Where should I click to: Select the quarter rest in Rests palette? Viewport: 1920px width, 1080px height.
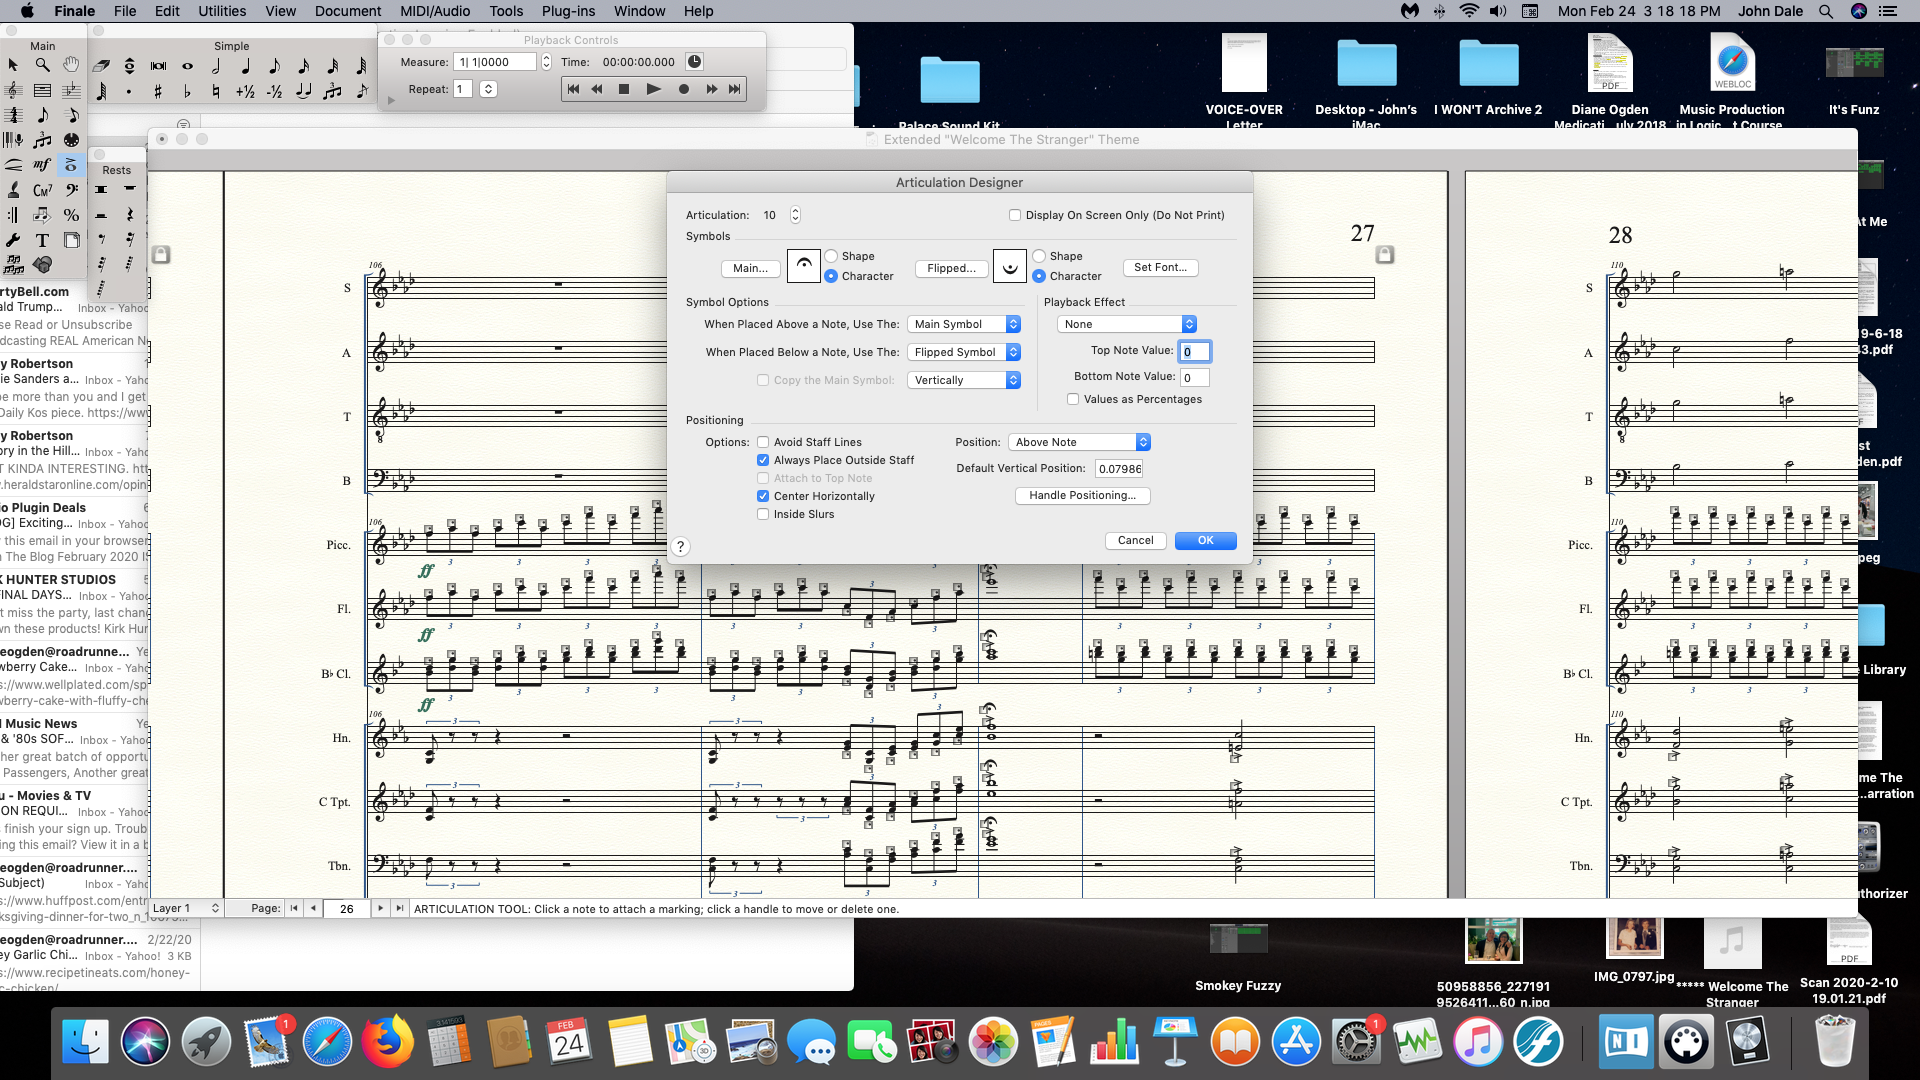129,215
